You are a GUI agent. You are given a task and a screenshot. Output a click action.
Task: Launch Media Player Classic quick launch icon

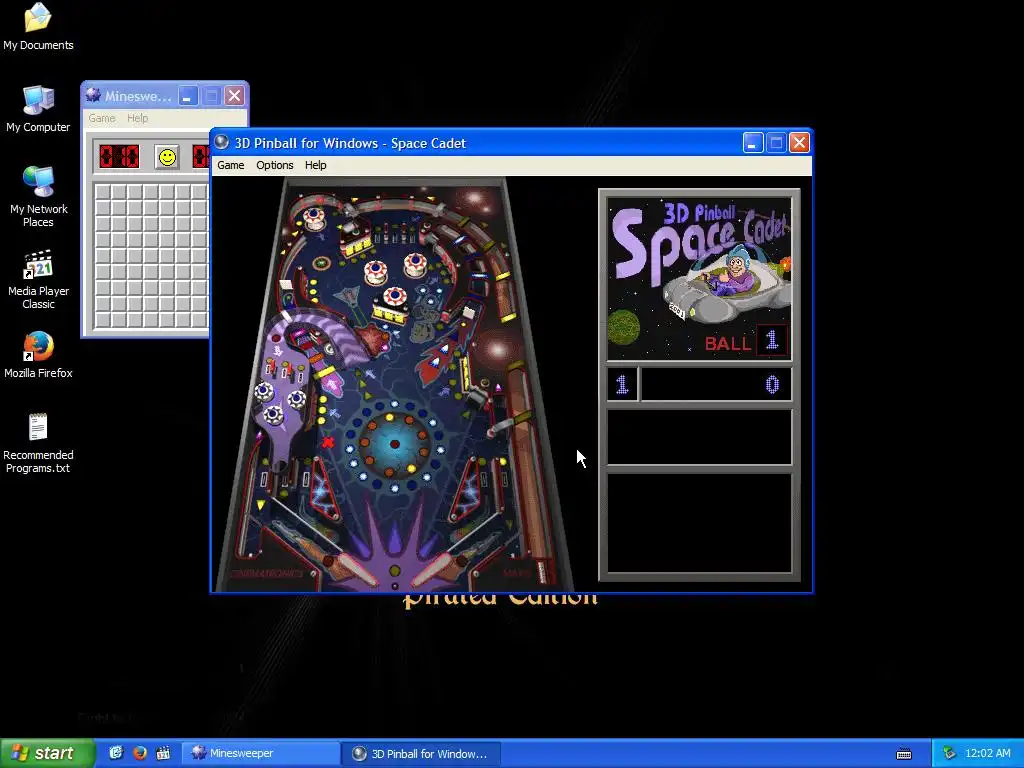click(163, 753)
